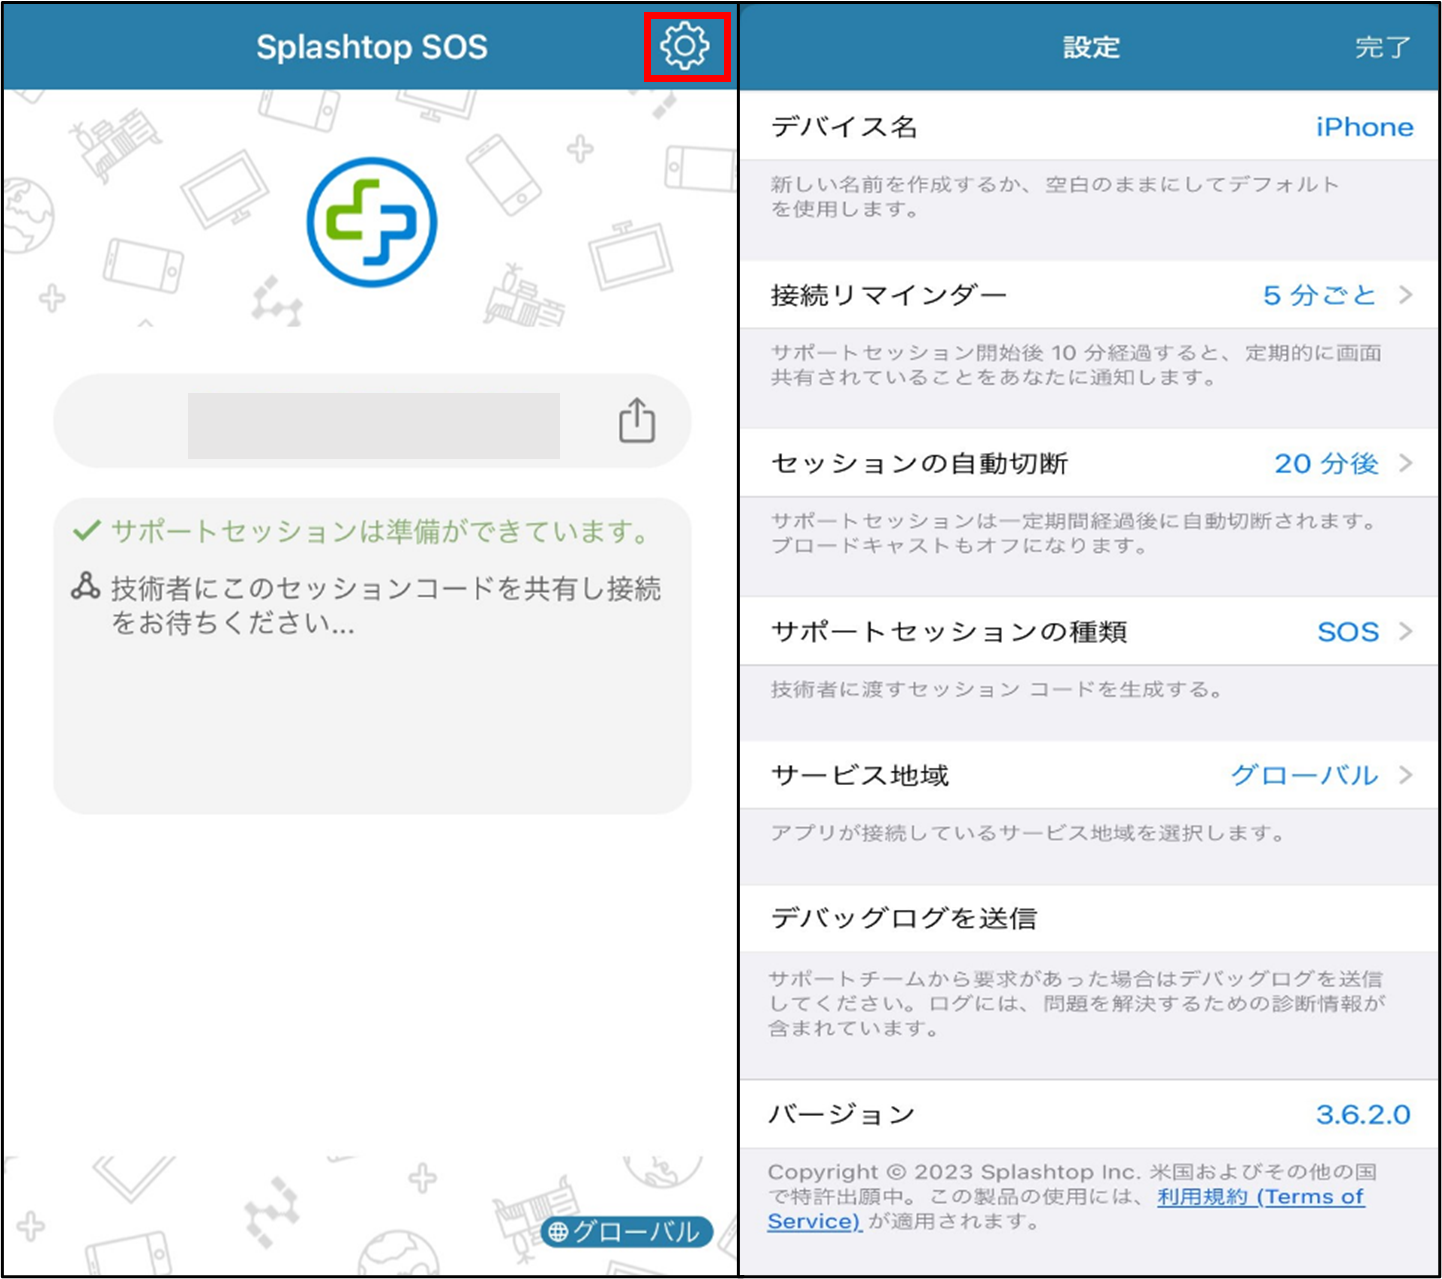Open セッションの自動切断 setting row

point(1089,463)
